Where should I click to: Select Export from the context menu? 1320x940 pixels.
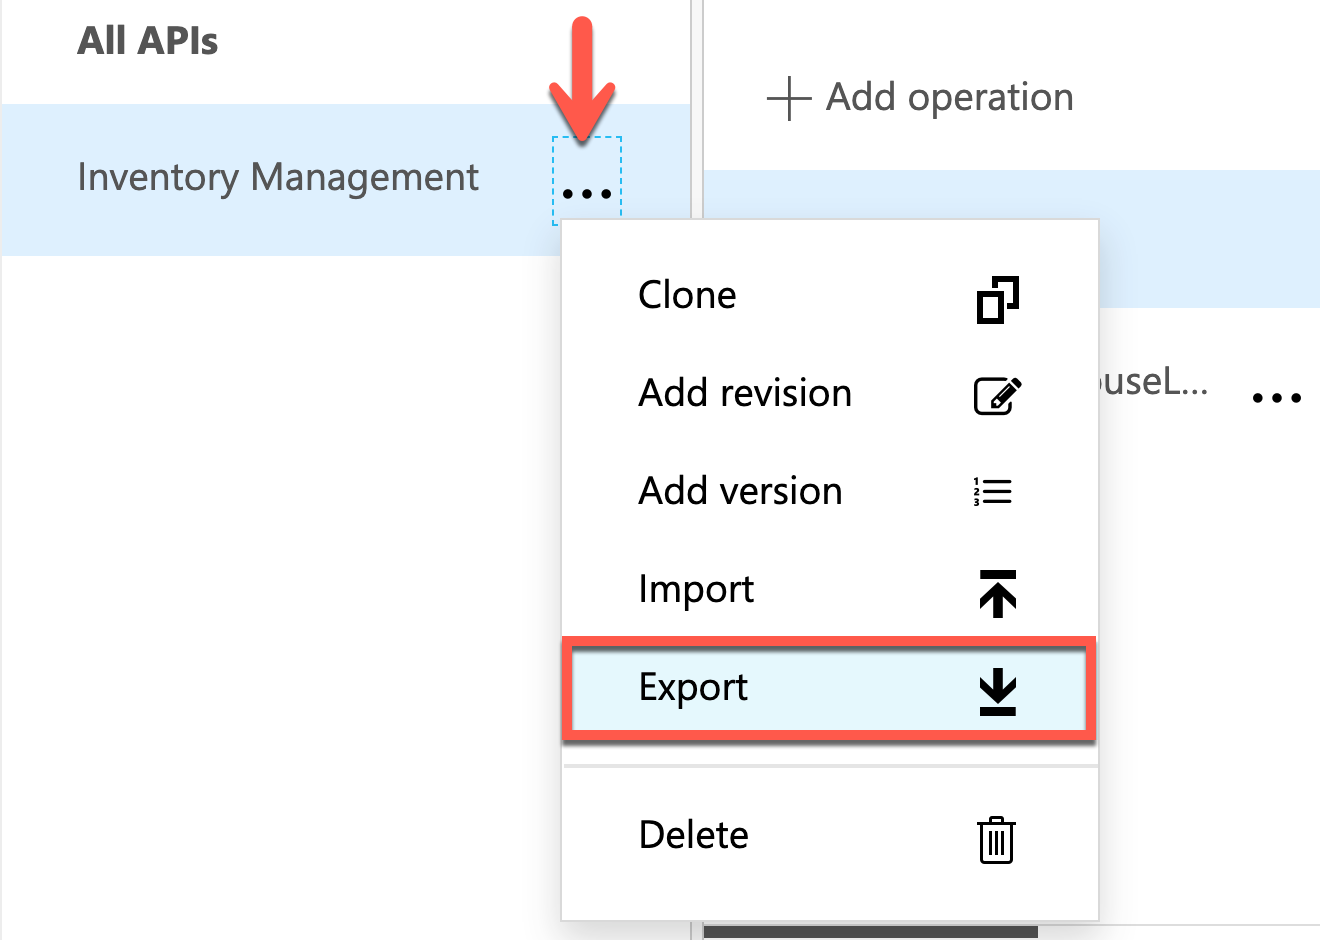click(x=829, y=688)
